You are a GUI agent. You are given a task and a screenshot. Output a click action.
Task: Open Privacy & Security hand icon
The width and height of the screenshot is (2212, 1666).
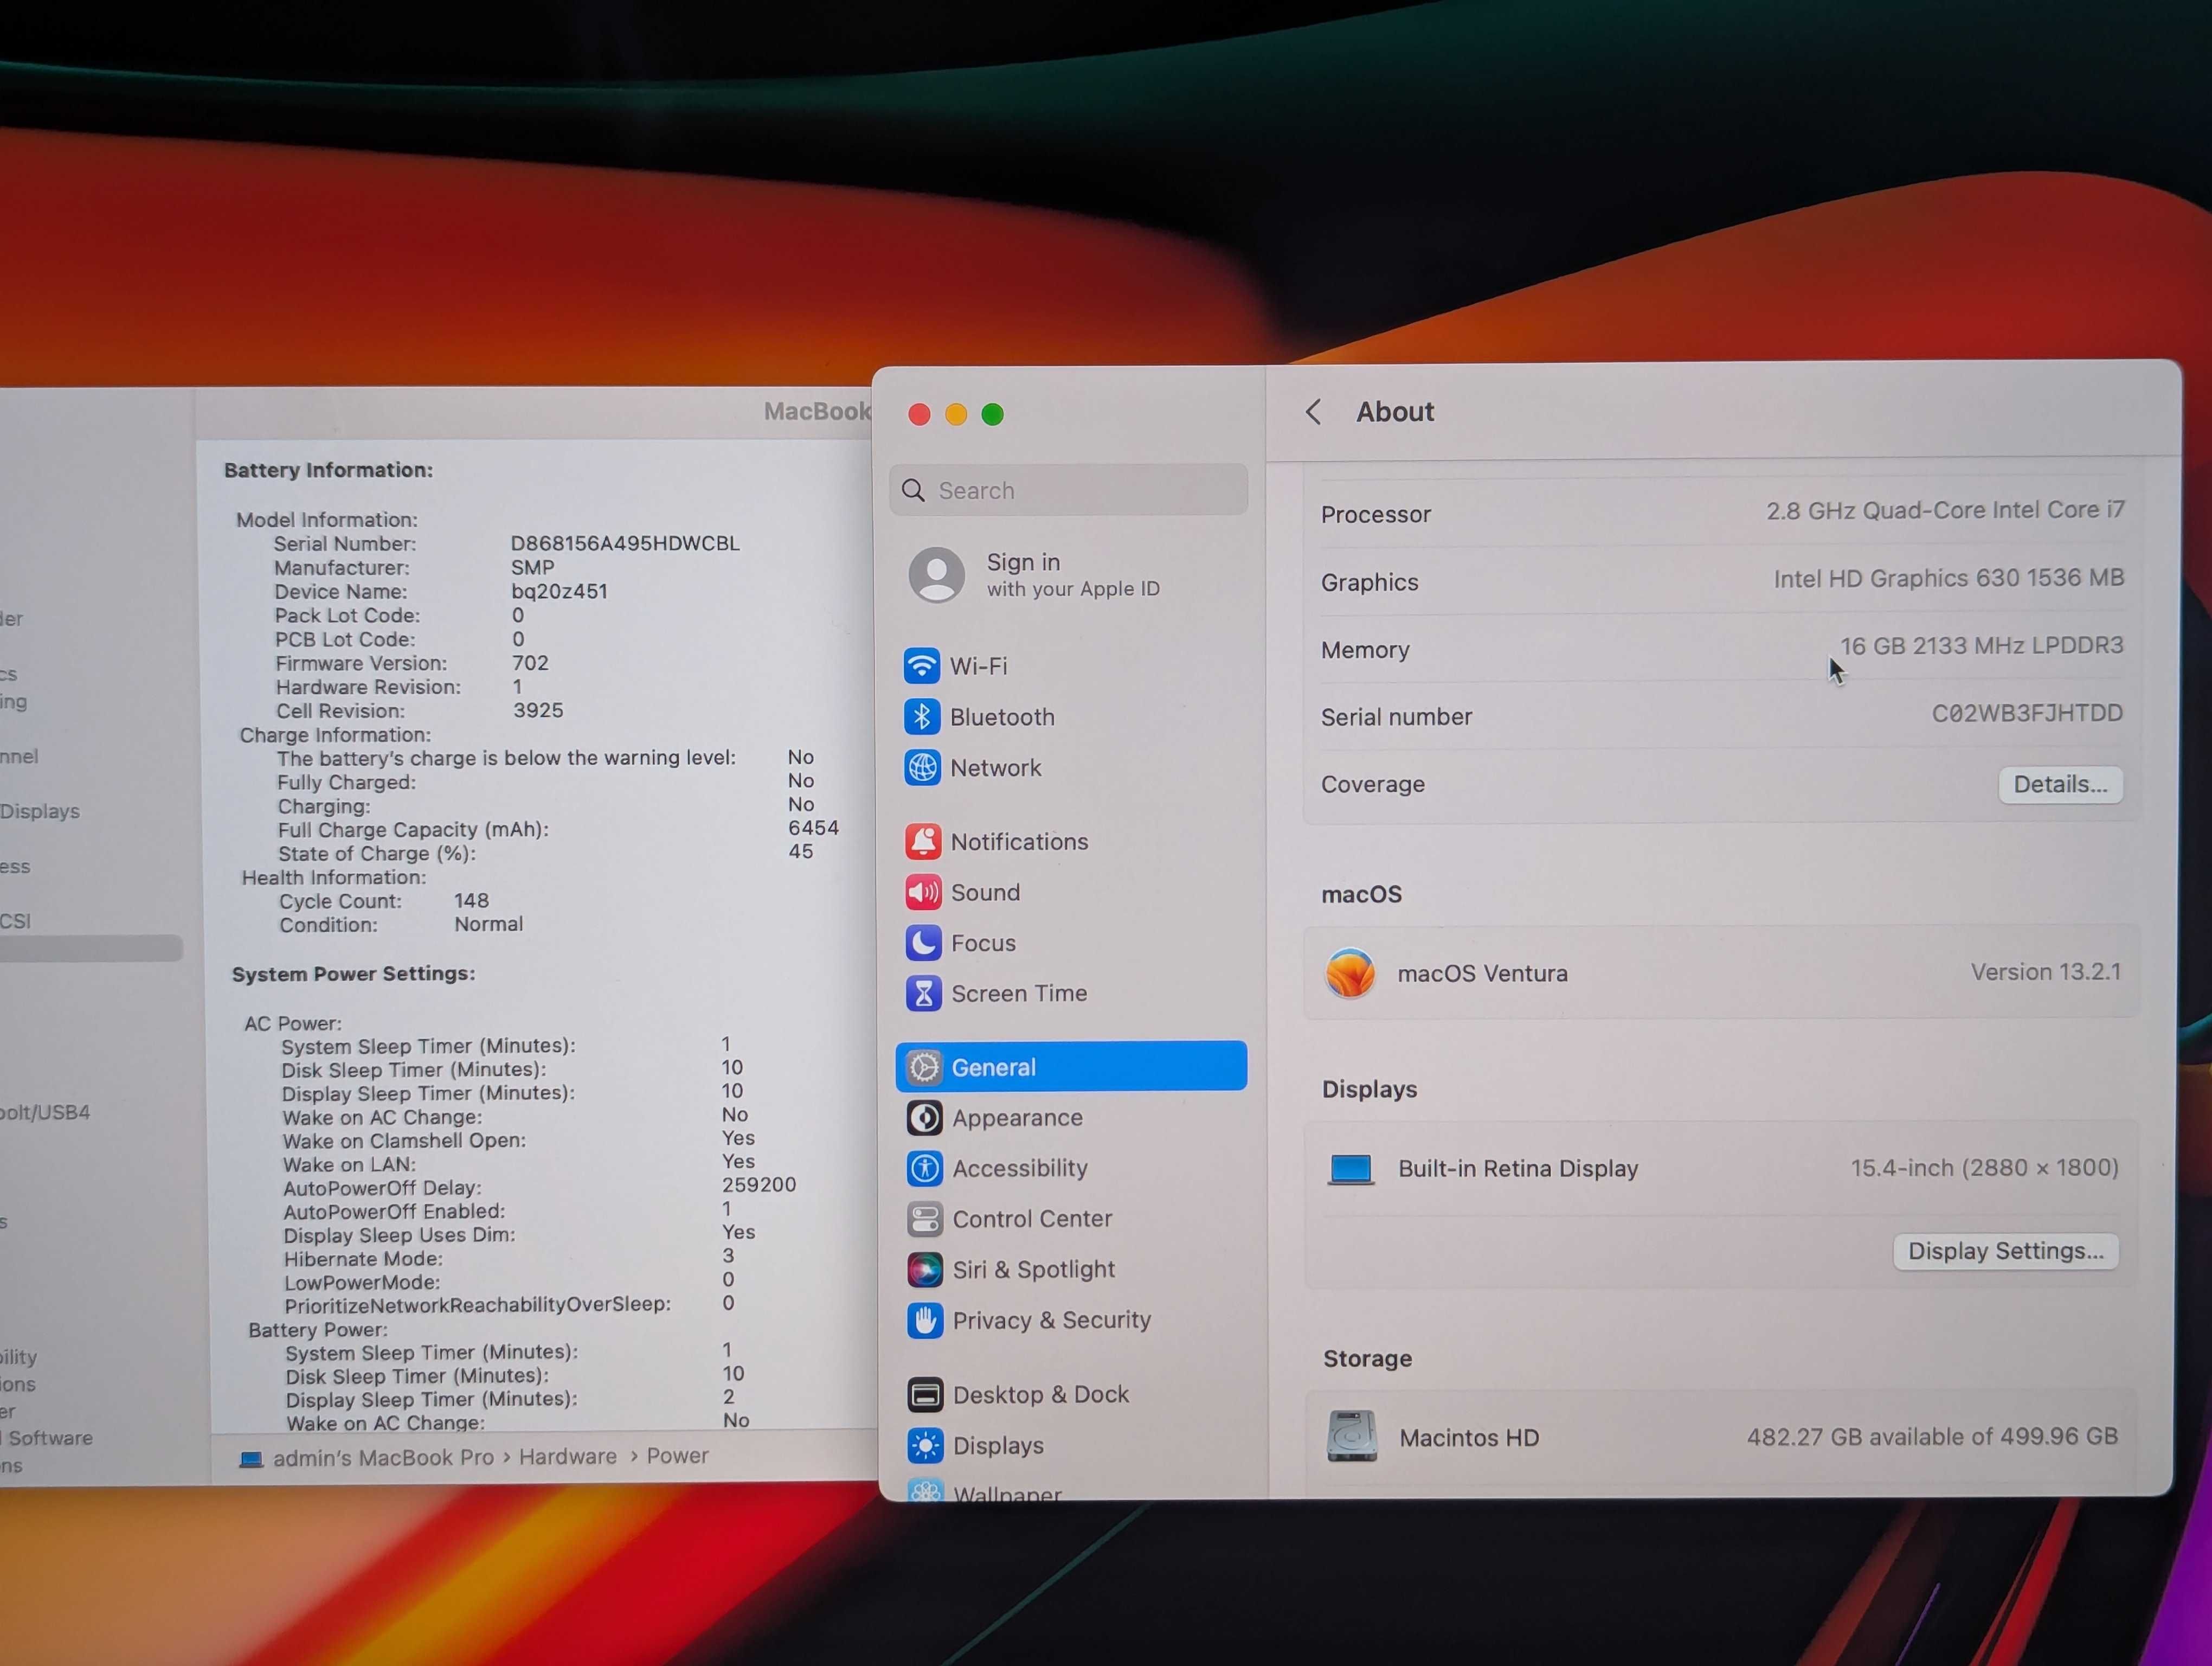click(x=925, y=1320)
